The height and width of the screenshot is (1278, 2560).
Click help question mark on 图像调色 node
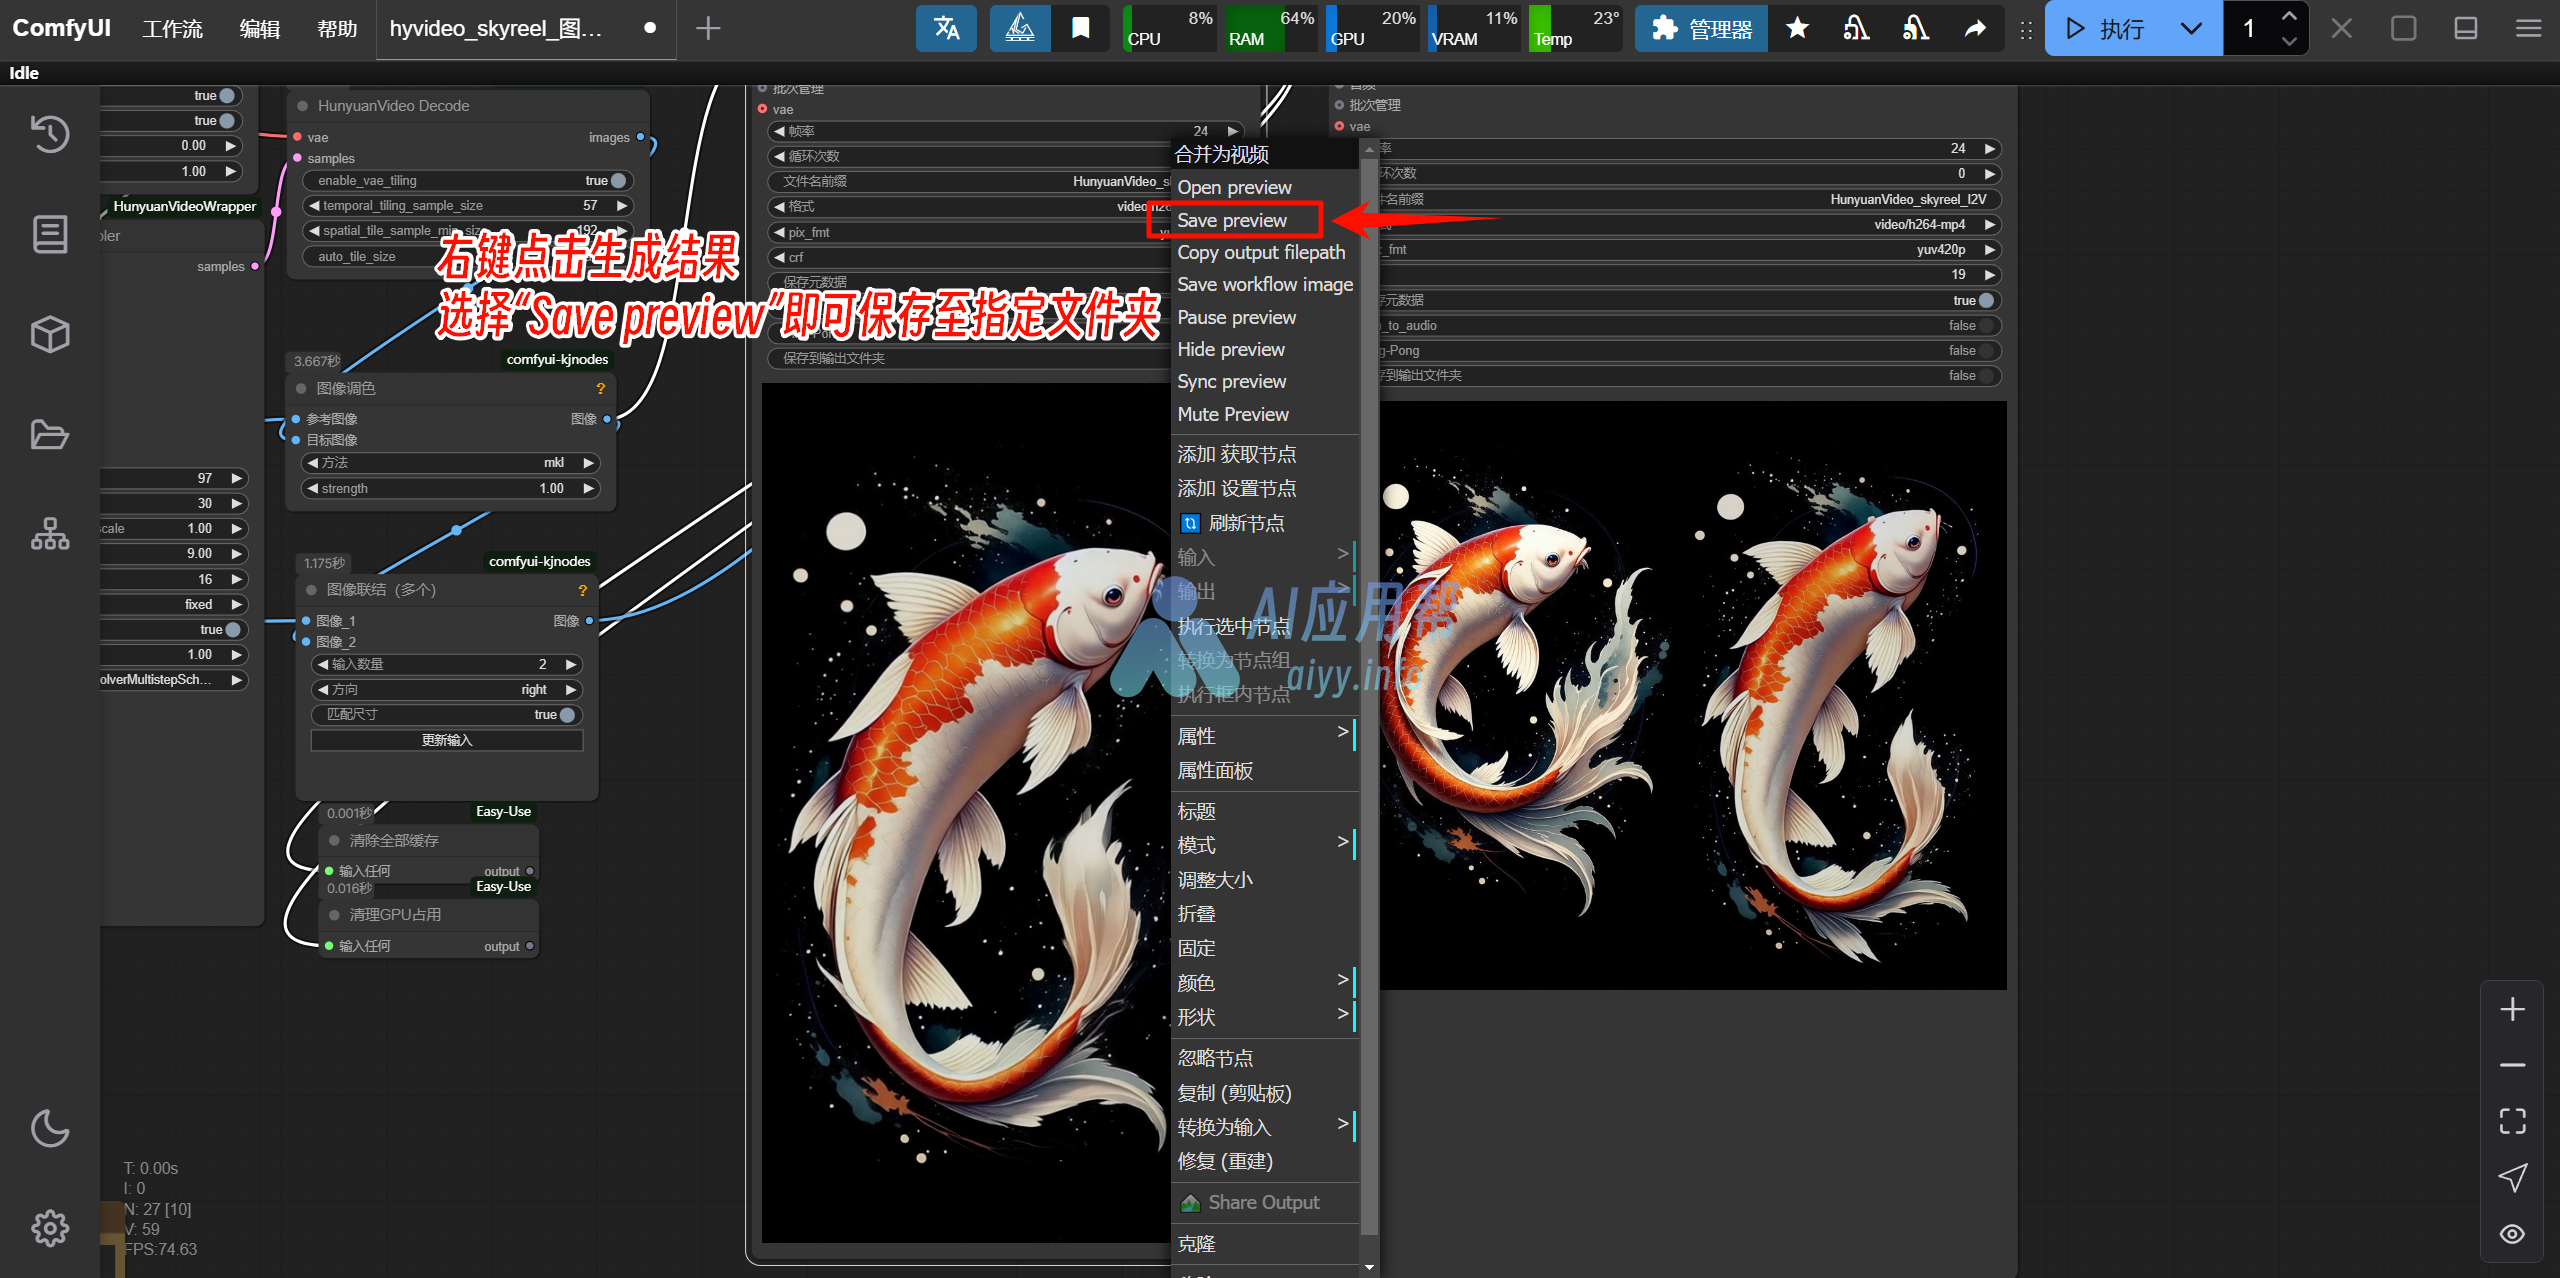point(600,388)
